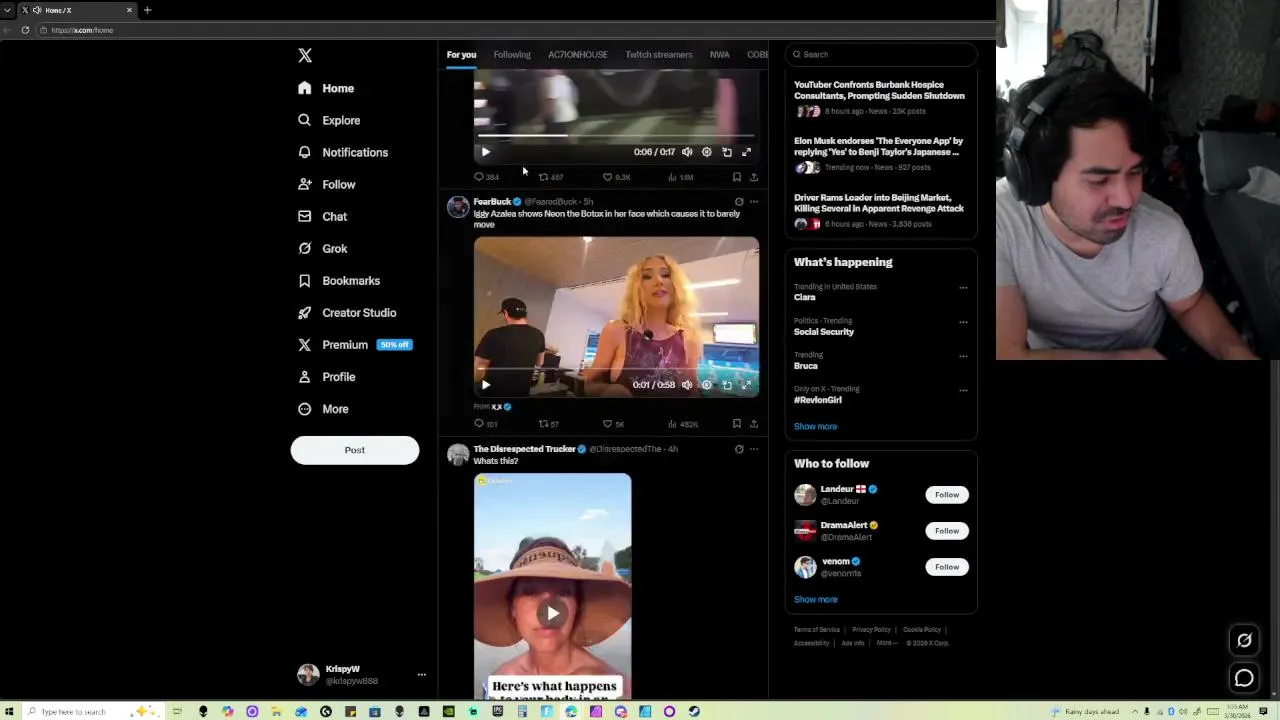Click the Post button

point(355,450)
